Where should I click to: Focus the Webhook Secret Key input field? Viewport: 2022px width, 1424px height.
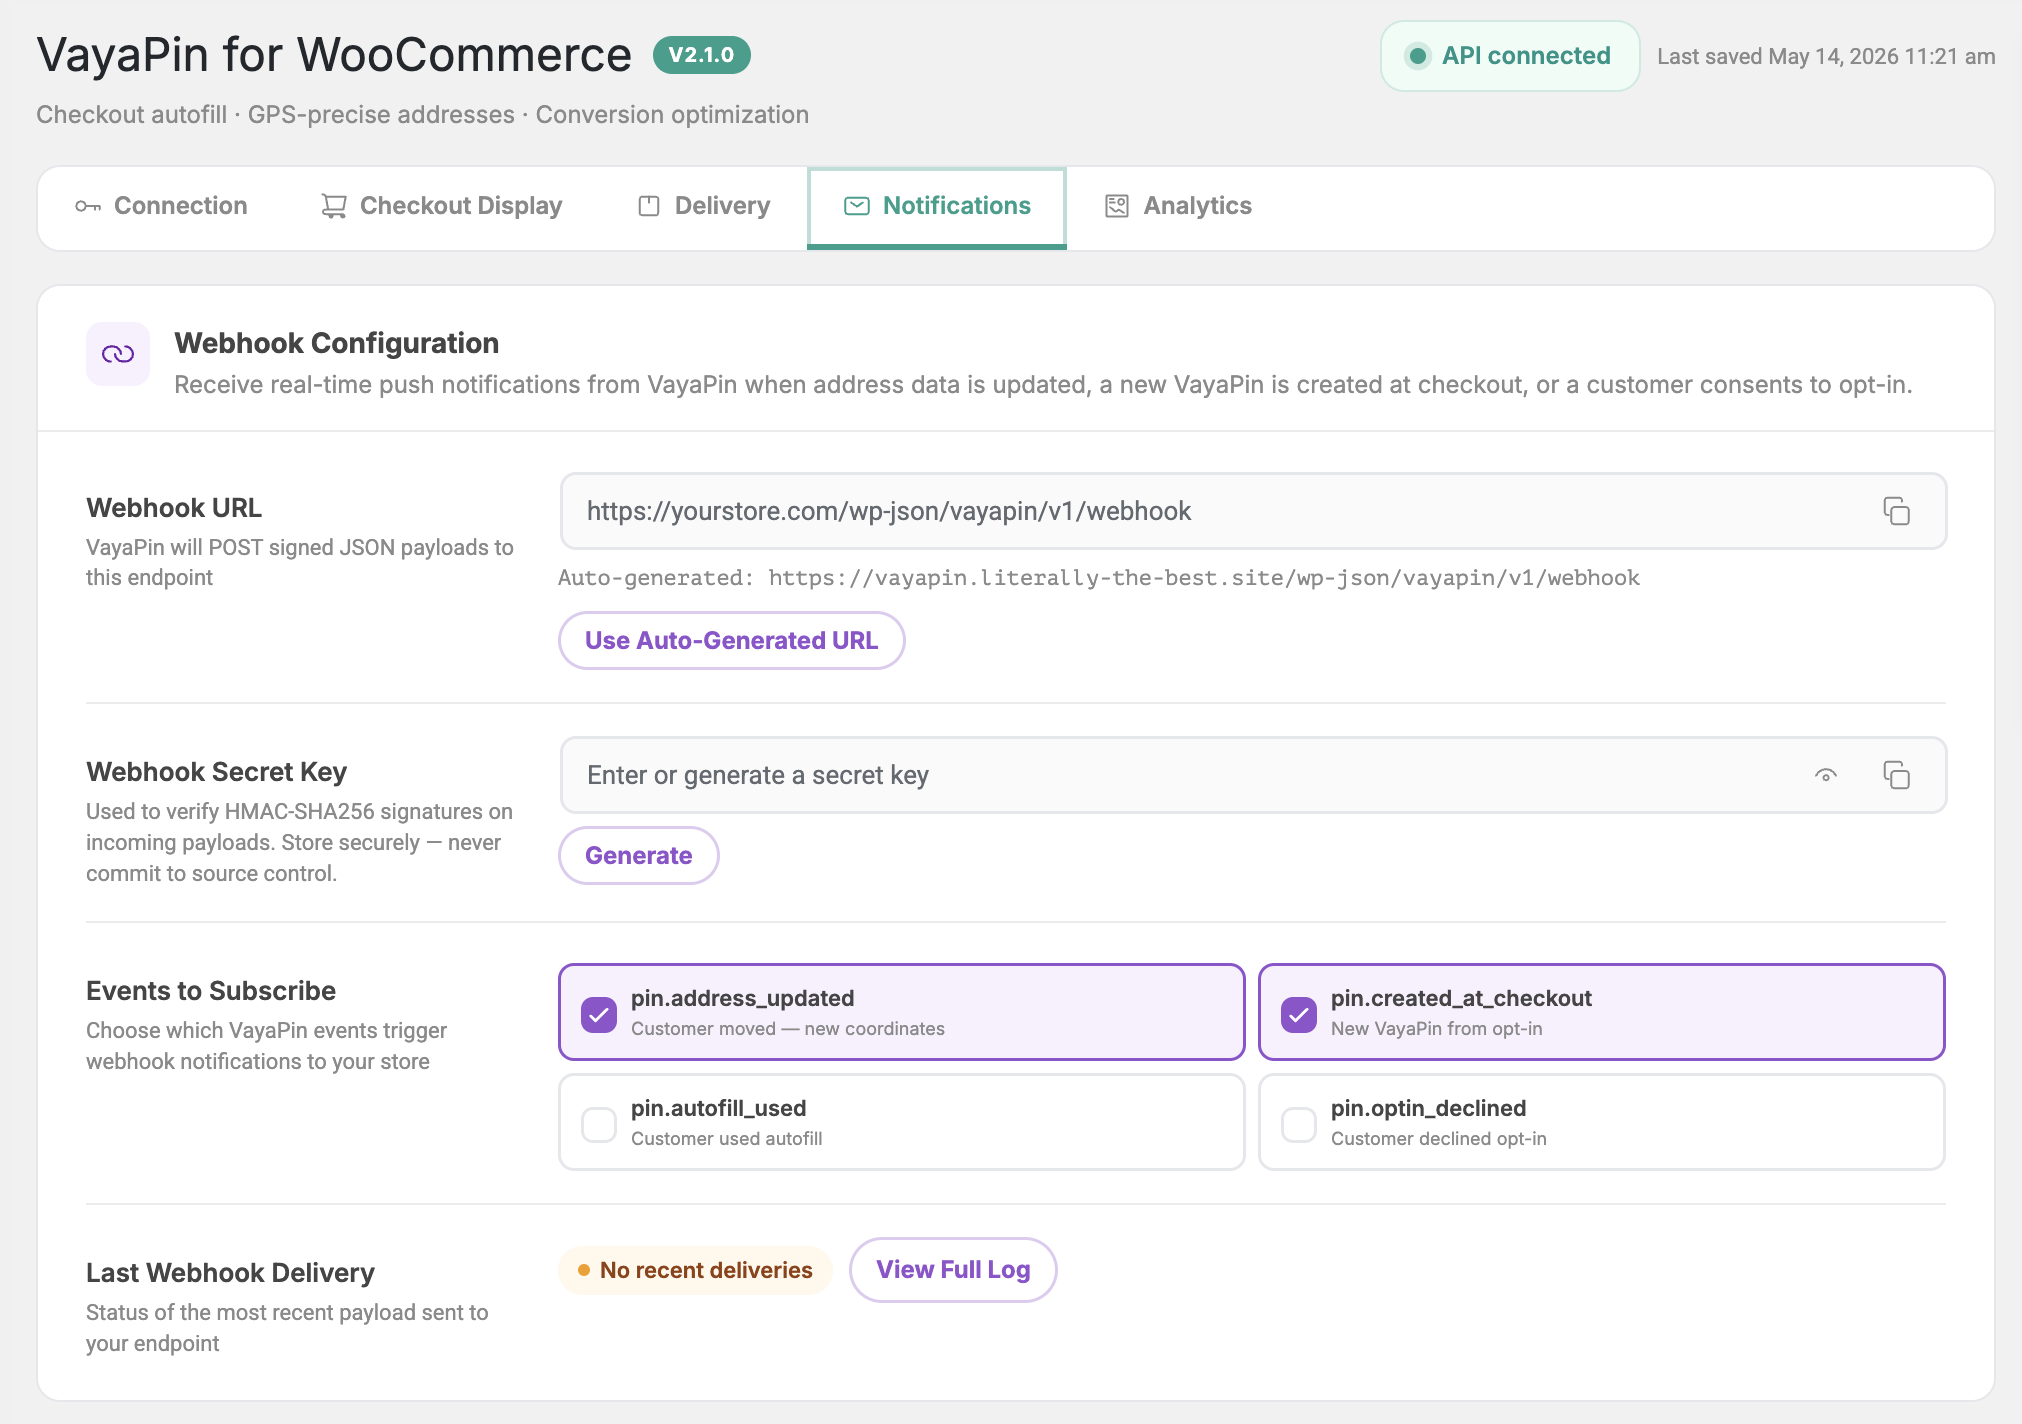pos(1253,775)
